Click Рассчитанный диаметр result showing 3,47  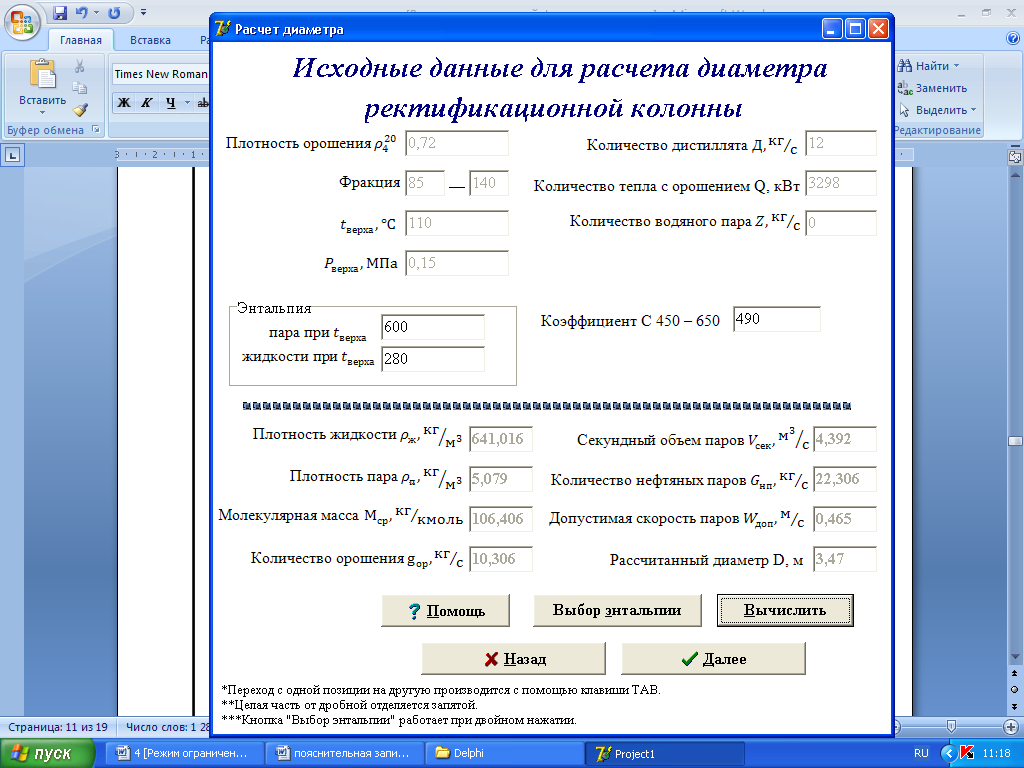click(844, 559)
